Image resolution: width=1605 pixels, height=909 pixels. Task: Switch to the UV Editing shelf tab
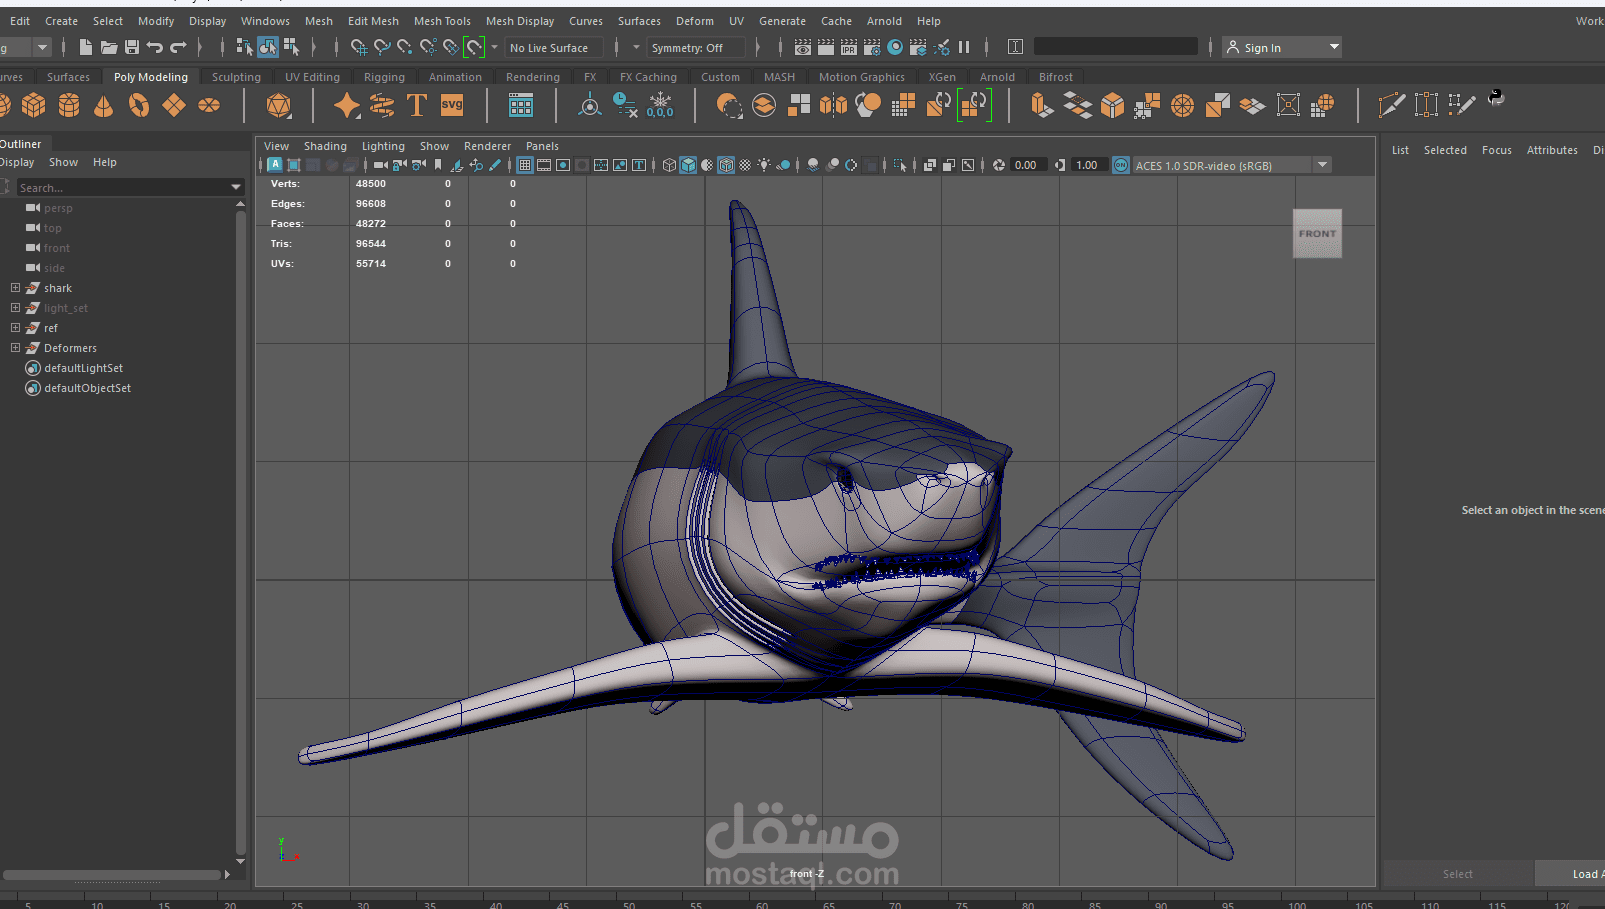312,77
